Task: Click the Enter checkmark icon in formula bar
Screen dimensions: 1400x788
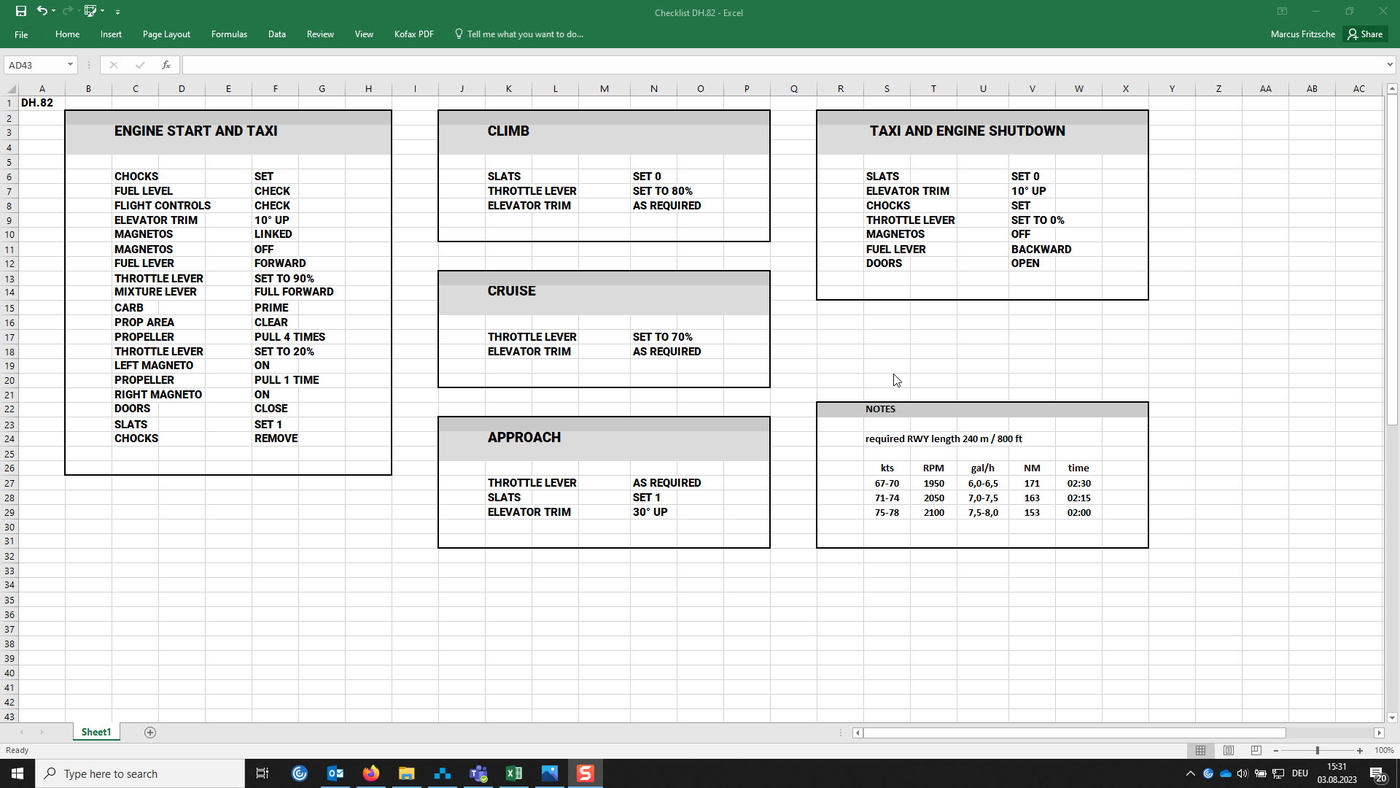Action: coord(139,65)
